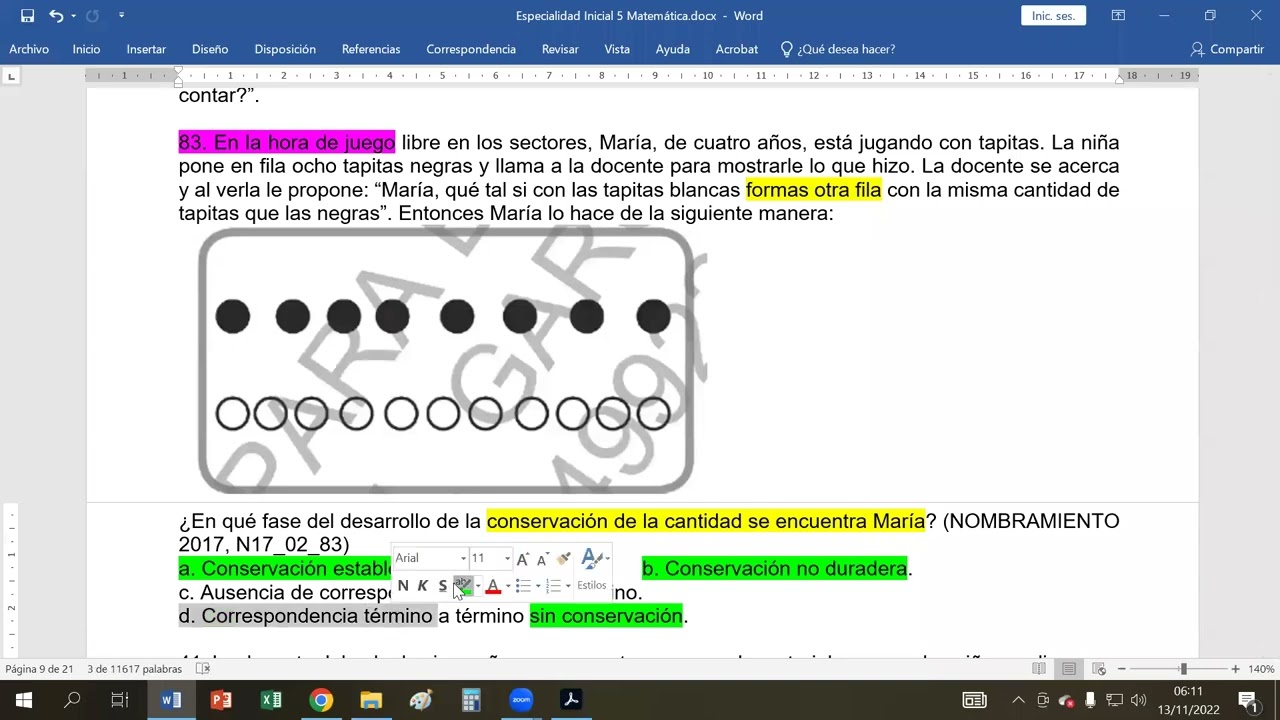The width and height of the screenshot is (1280, 720).
Task: Open the Disposición tab
Action: [x=285, y=49]
